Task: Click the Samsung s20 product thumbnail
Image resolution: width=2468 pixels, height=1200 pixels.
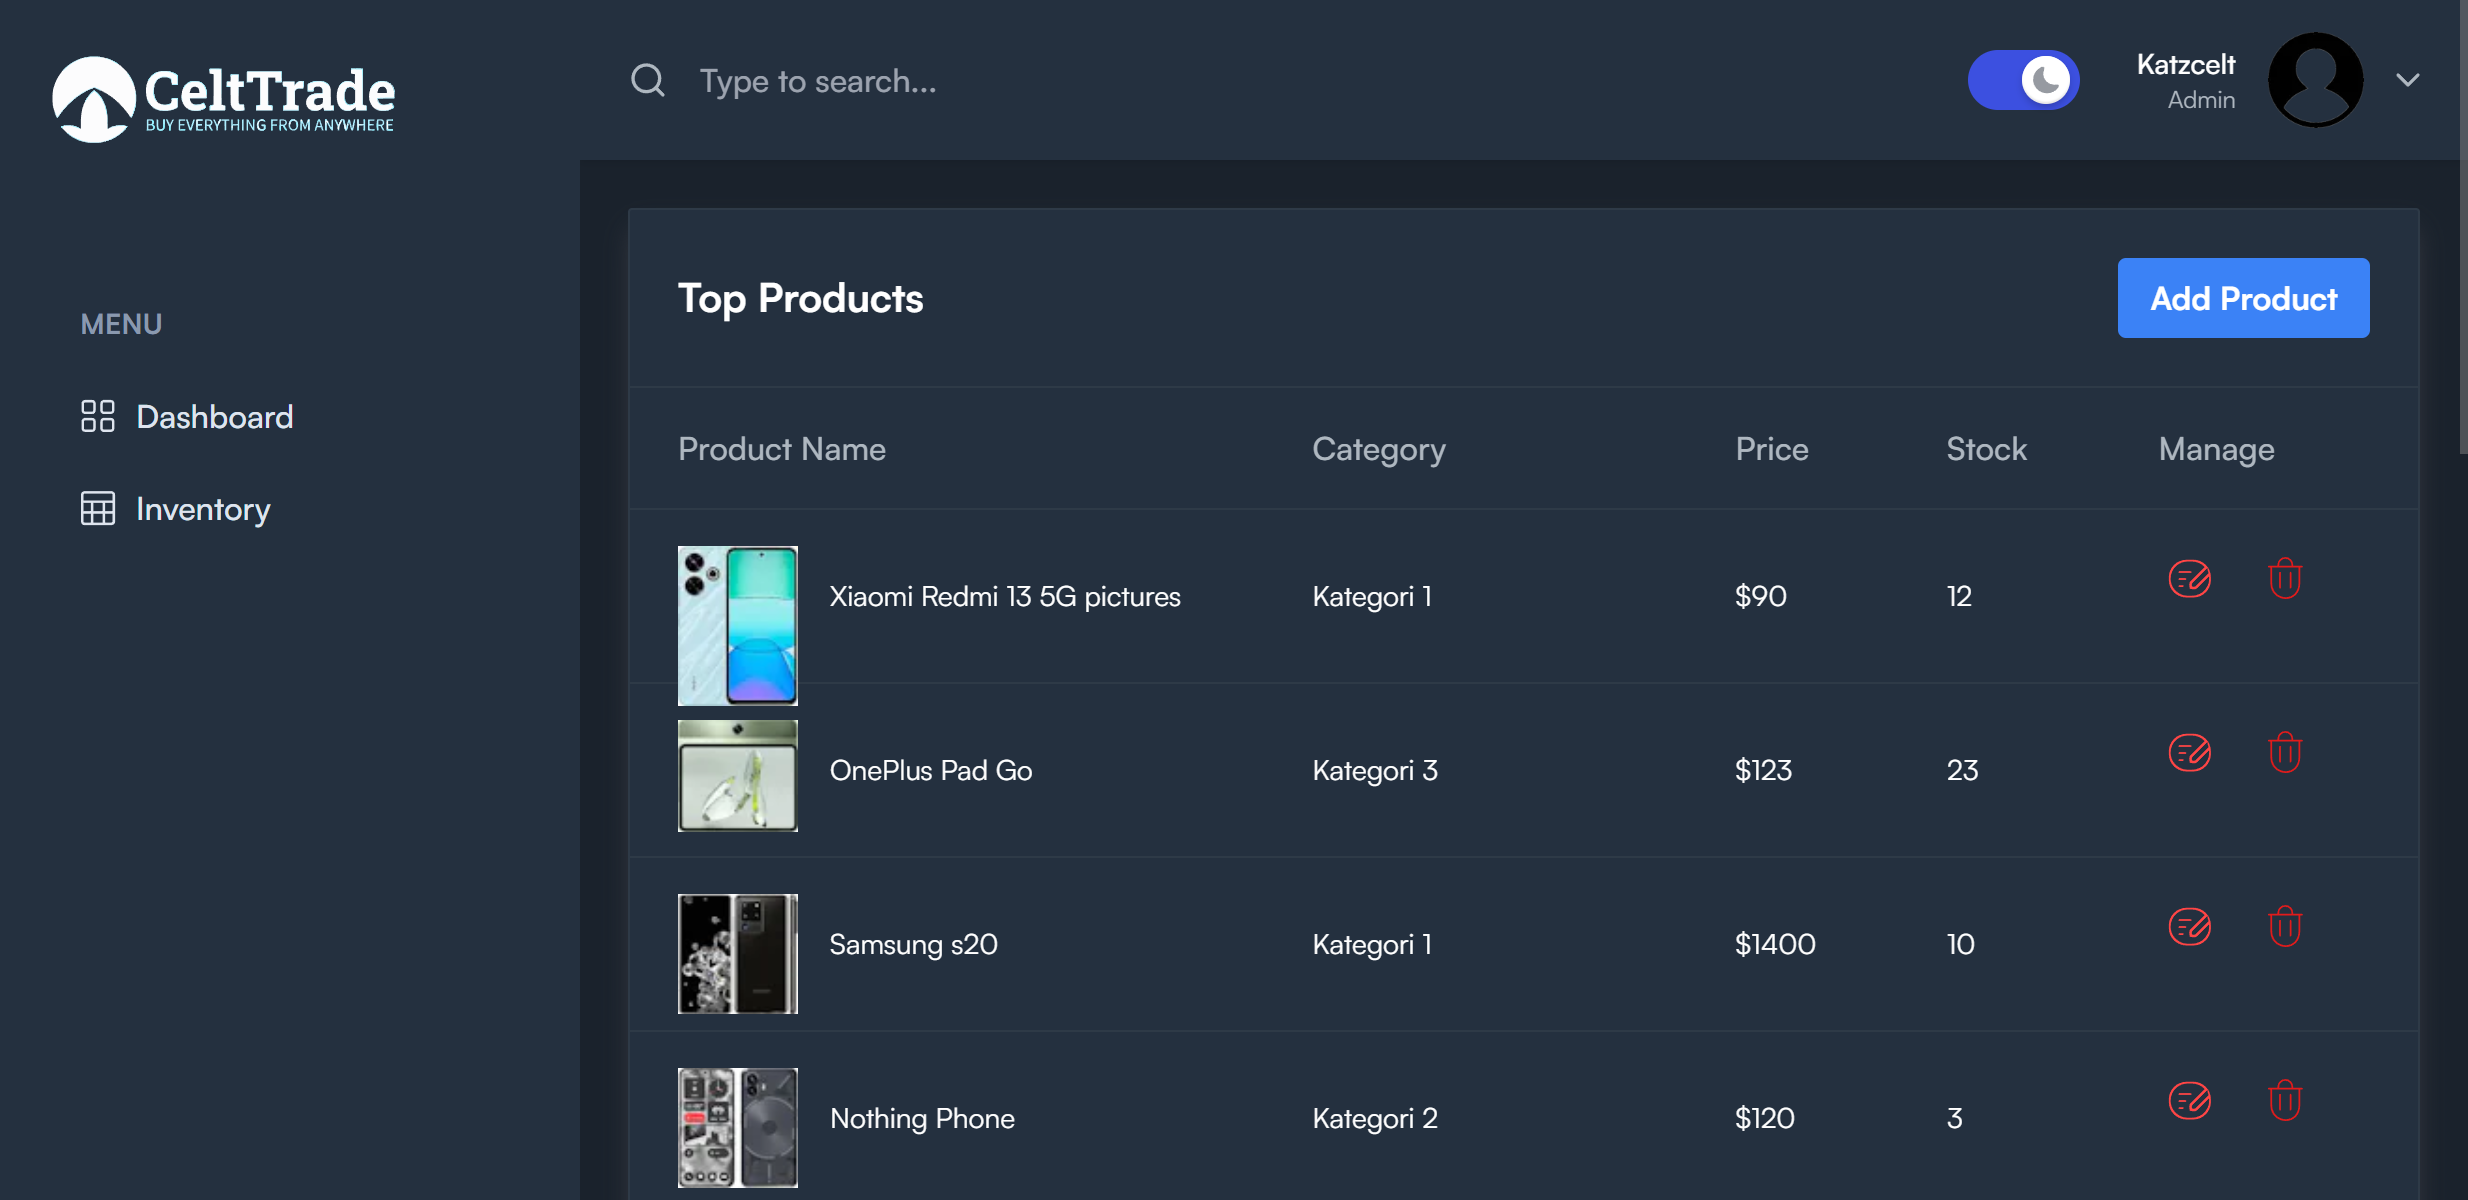Action: pos(738,954)
